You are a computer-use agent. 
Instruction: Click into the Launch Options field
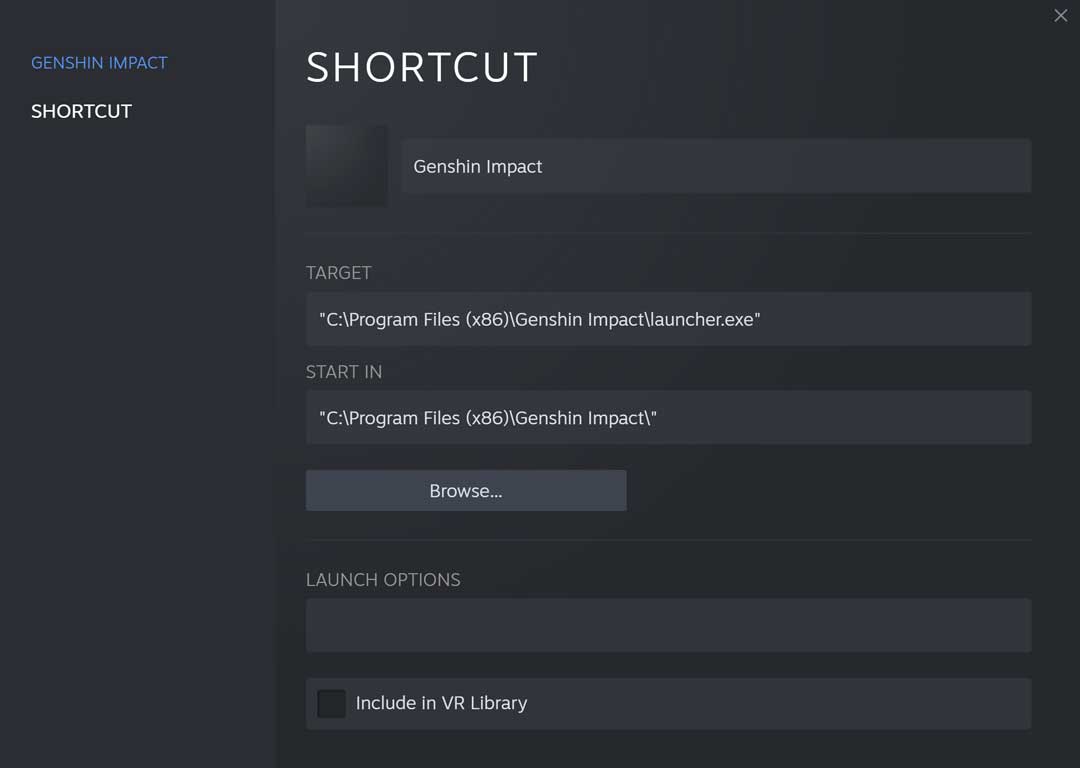(x=668, y=625)
